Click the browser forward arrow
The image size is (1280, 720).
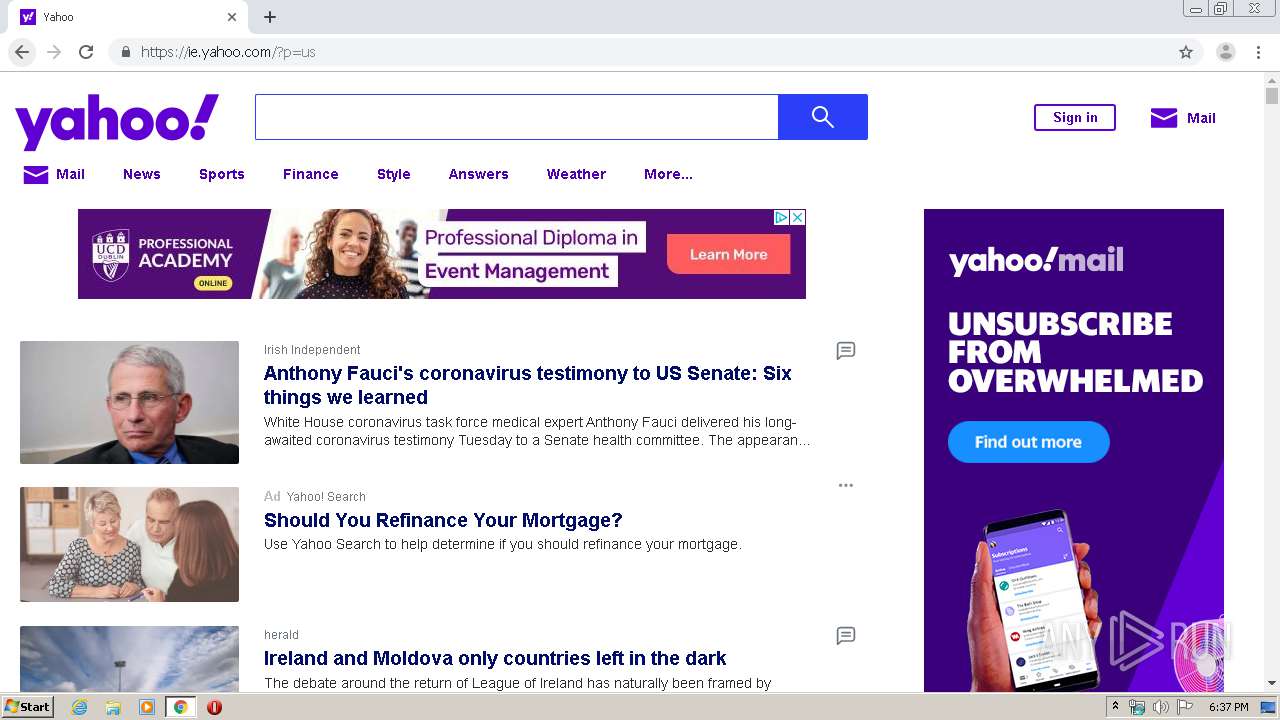coord(54,52)
